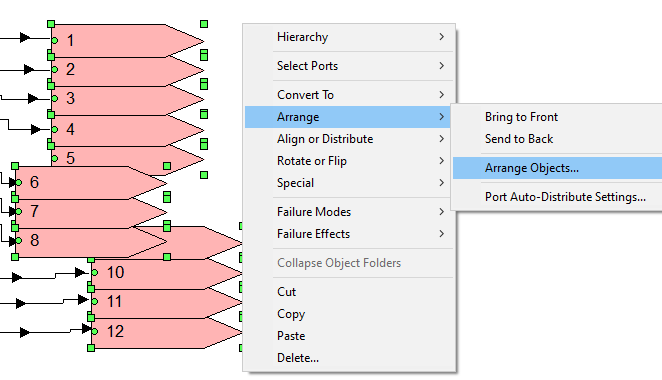Click the input port circle on block 2
662x380 pixels.
point(54,69)
